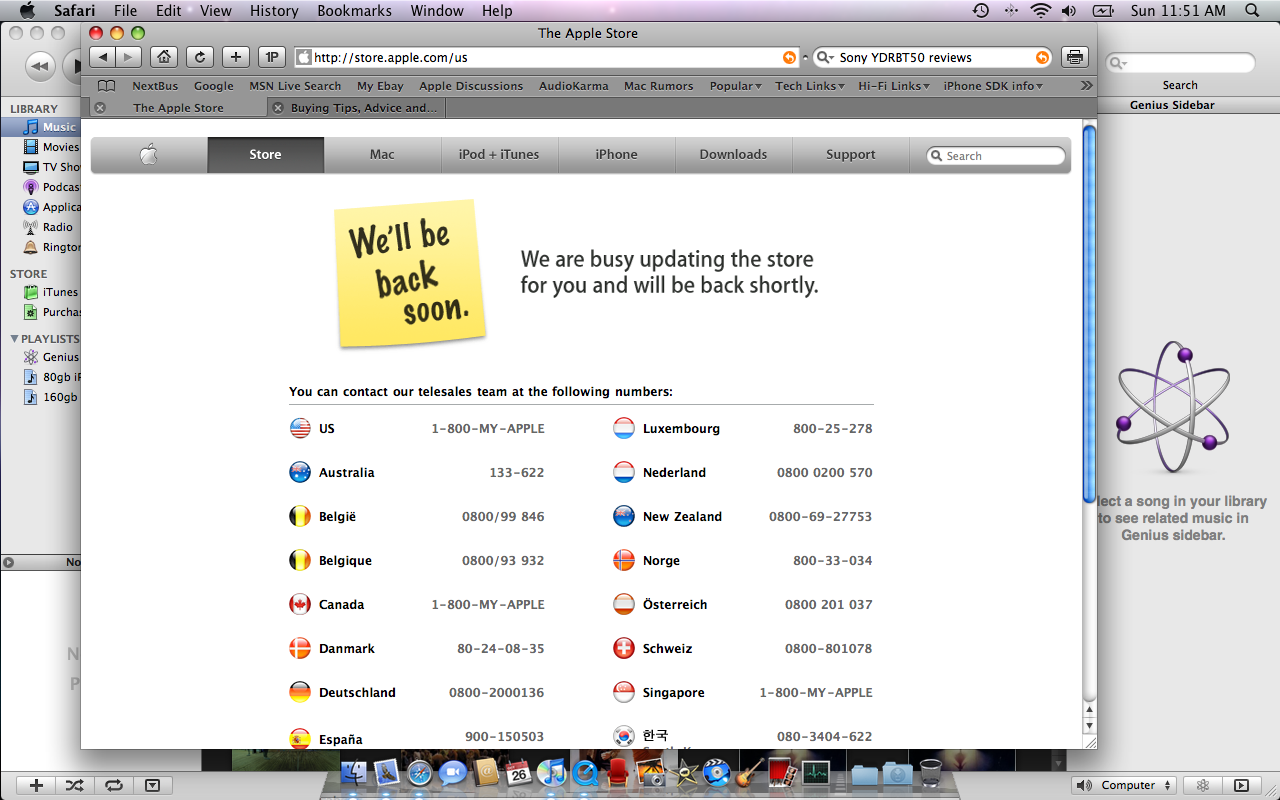Image resolution: width=1280 pixels, height=800 pixels.
Task: Launch QuickTime Player from Dock
Action: (x=584, y=773)
